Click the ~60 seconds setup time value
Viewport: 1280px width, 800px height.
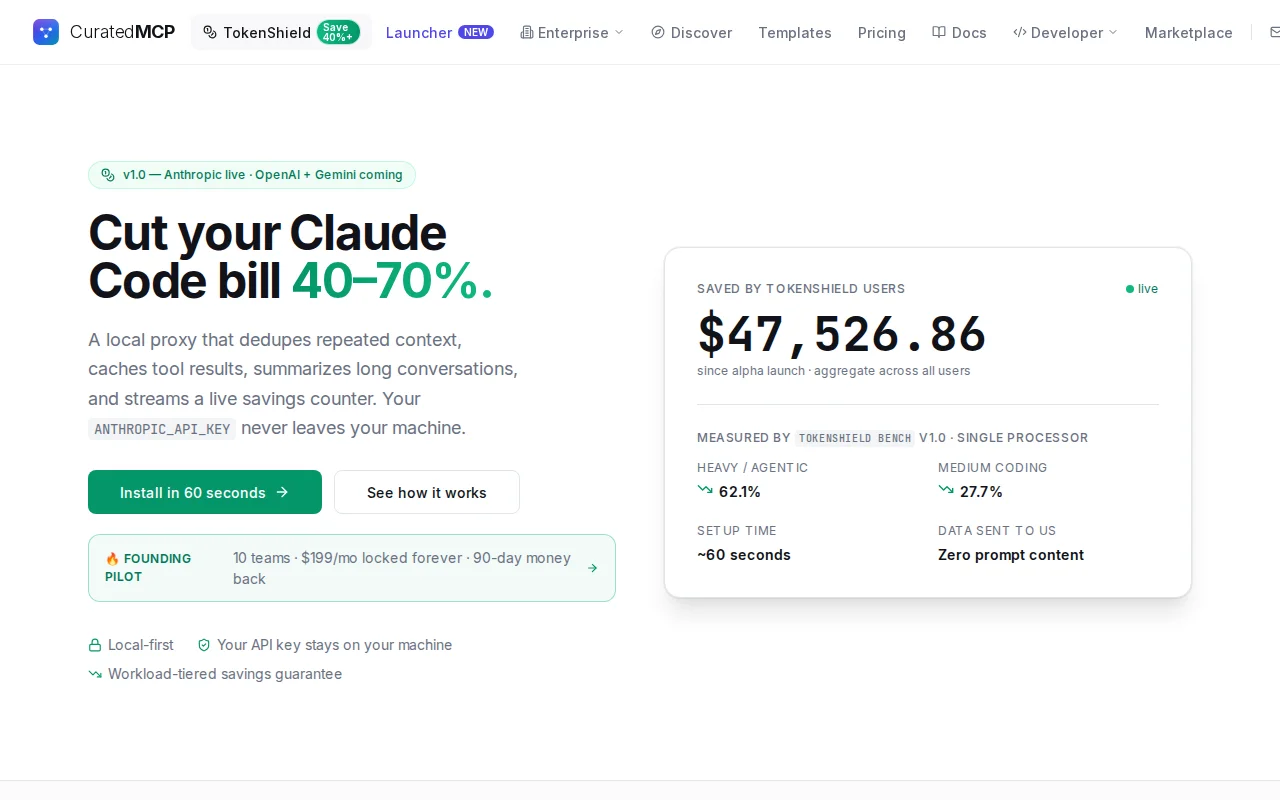pyautogui.click(x=744, y=555)
